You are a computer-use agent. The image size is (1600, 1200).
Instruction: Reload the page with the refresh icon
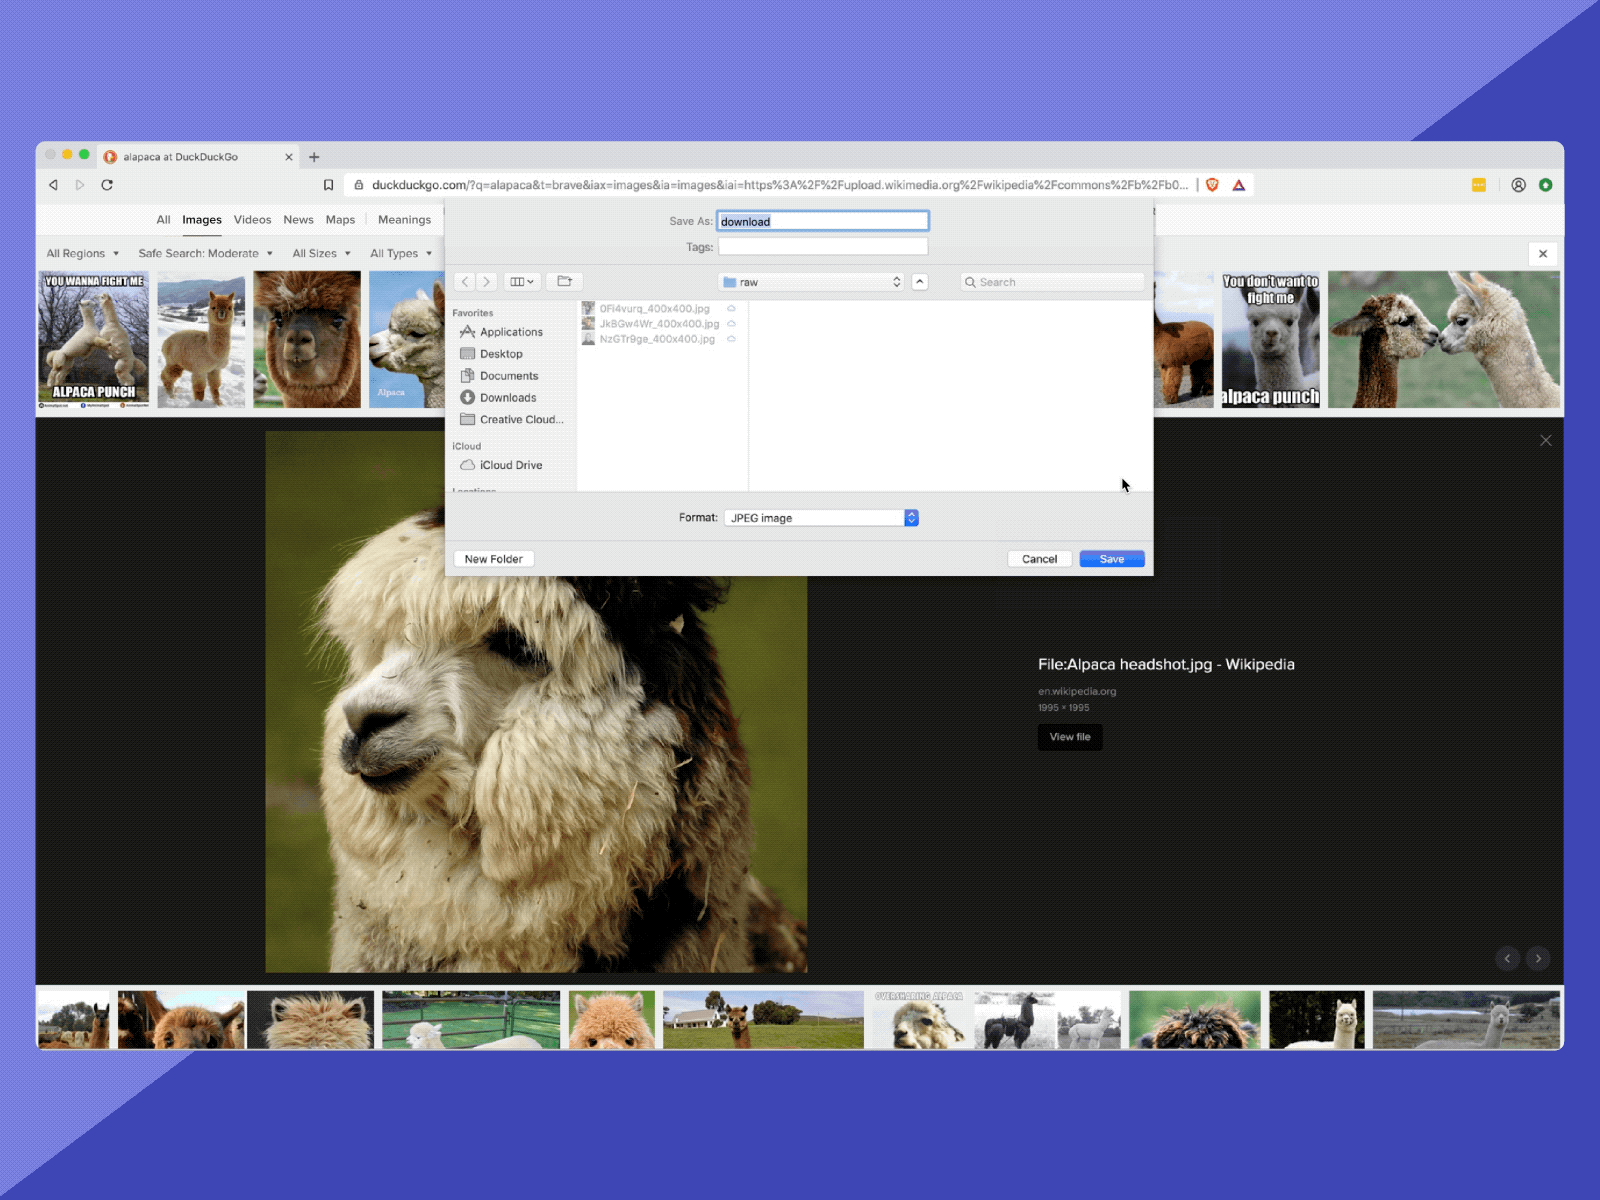(x=107, y=185)
